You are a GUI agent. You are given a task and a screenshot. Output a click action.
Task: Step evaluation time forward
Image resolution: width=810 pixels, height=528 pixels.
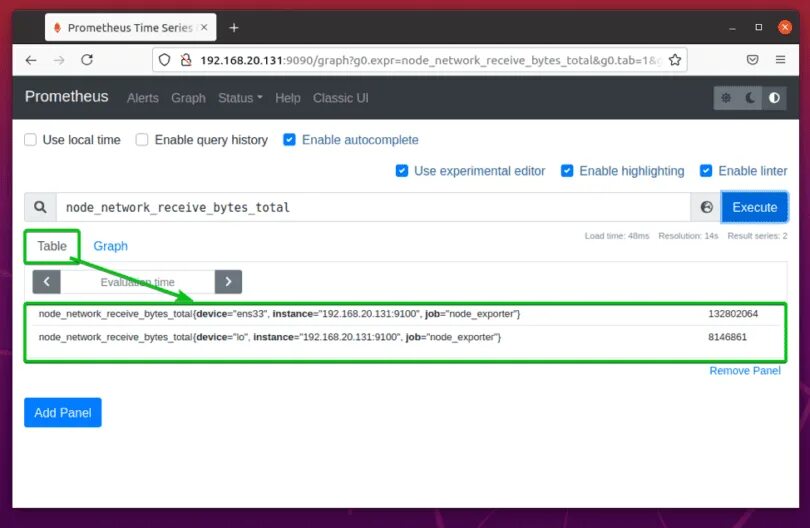click(x=228, y=282)
